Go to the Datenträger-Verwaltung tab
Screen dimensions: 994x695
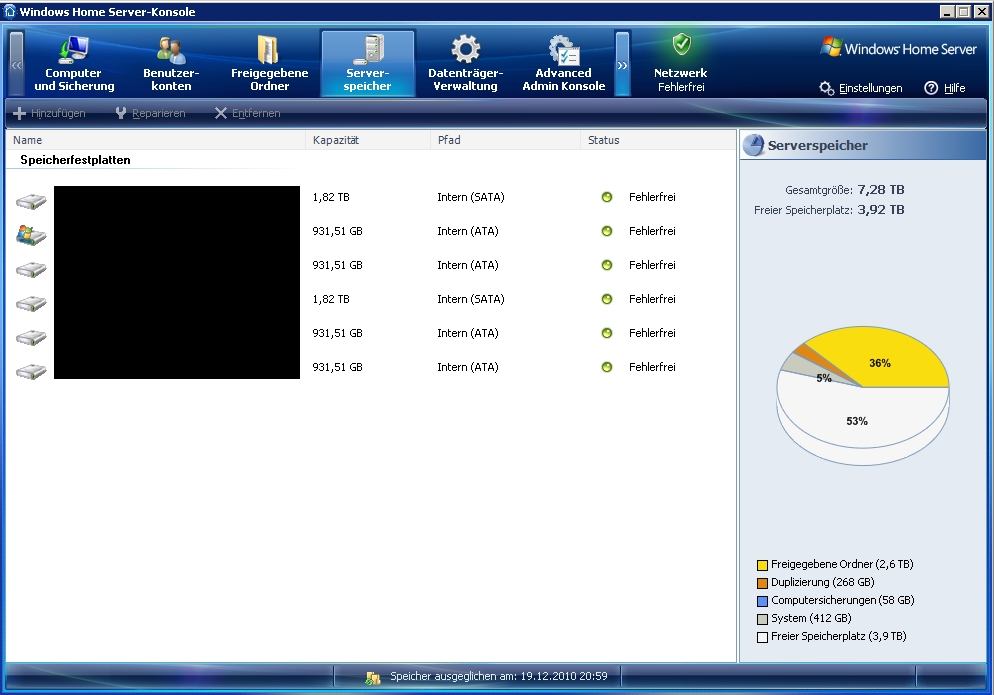(465, 63)
